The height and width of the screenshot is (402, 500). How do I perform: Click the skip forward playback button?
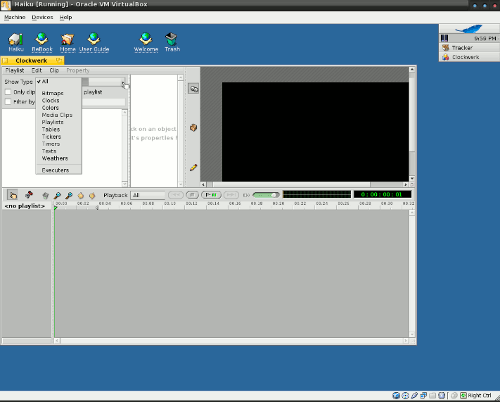pyautogui.click(x=231, y=195)
